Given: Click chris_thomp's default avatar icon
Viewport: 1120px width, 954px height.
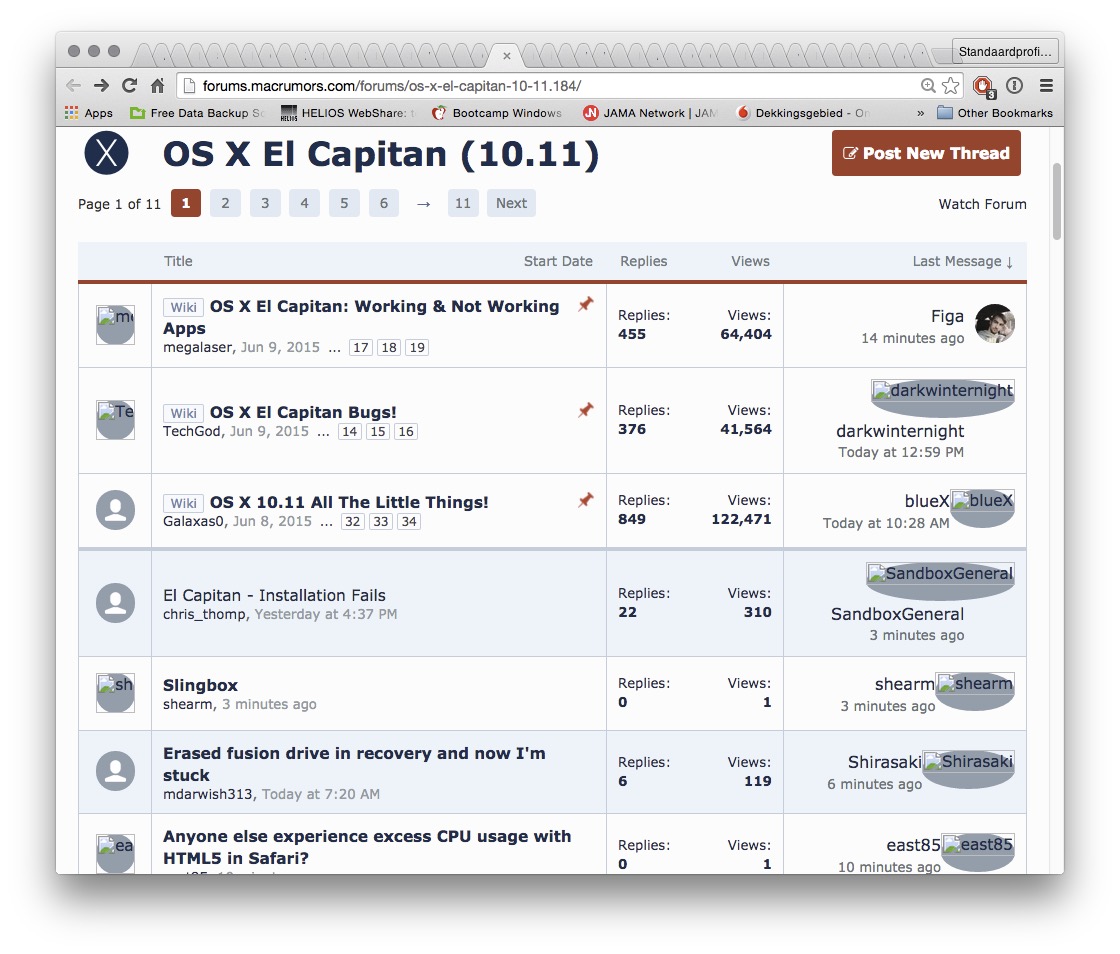Looking at the screenshot, I should [116, 603].
